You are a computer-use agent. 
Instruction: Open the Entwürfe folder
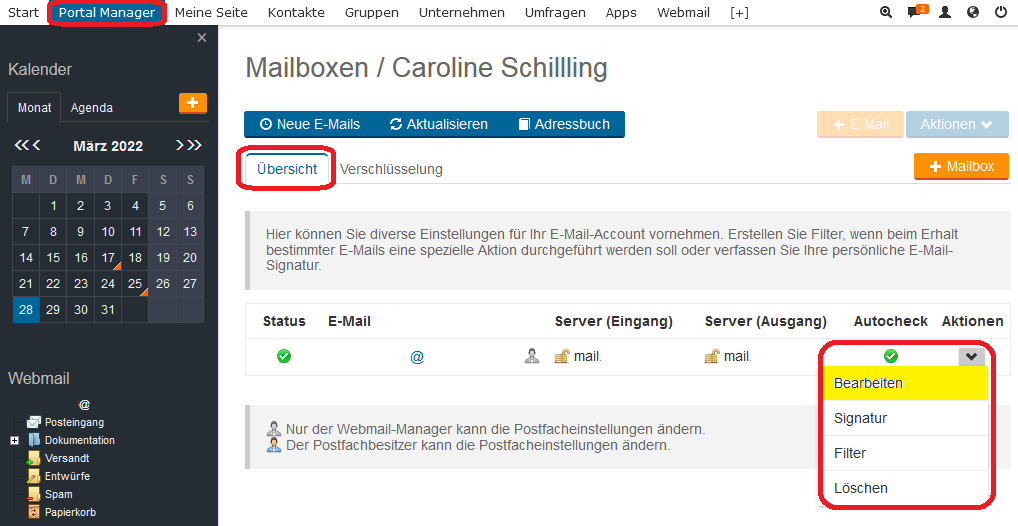click(68, 476)
